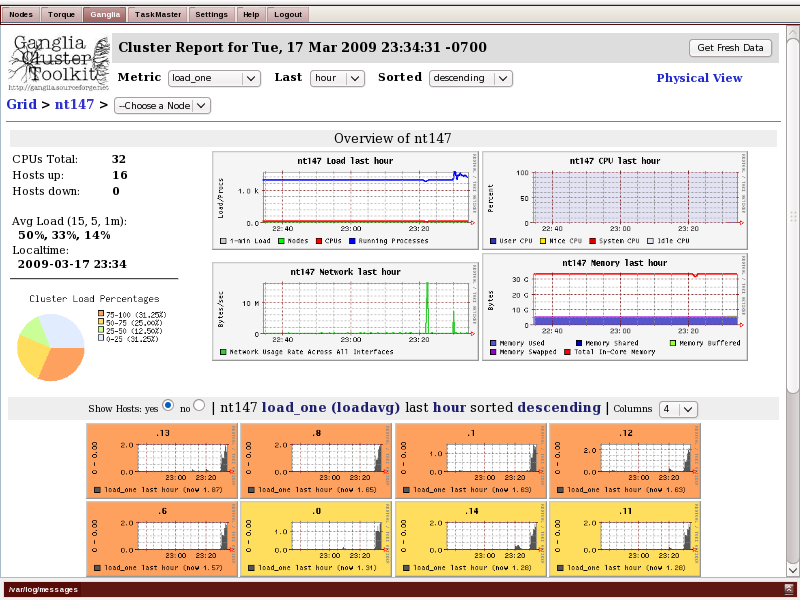Open host .14 load_one graph
The width and height of the screenshot is (800, 600).
pos(471,539)
